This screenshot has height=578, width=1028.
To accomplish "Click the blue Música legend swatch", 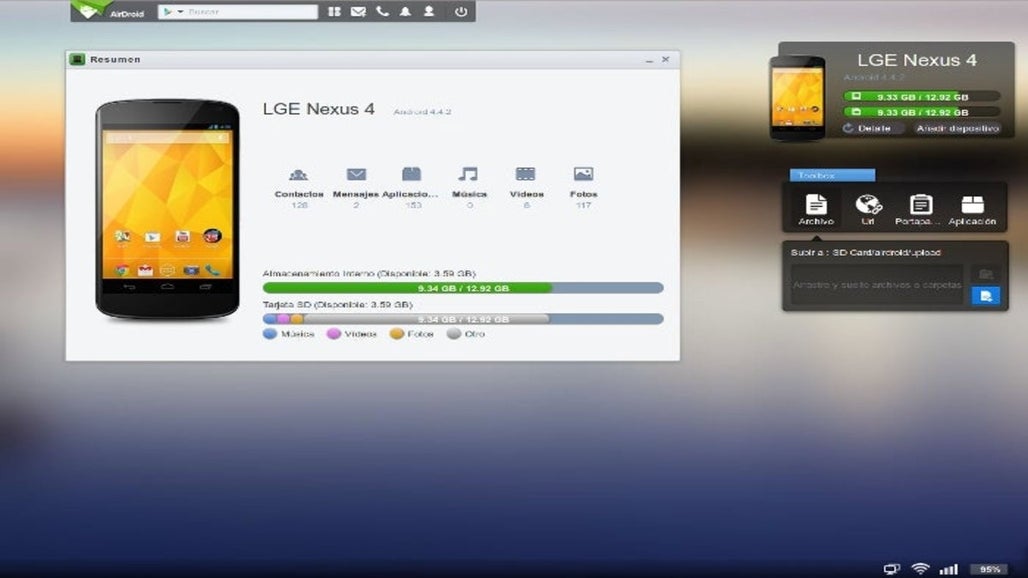I will 269,334.
